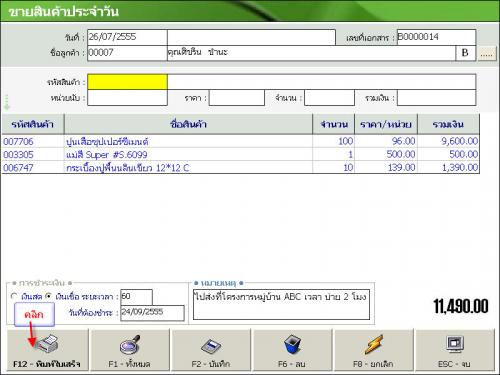Viewport: 500px width, 375px height.
Task: Click the ESC exit monitor icon
Action: [x=455, y=344]
